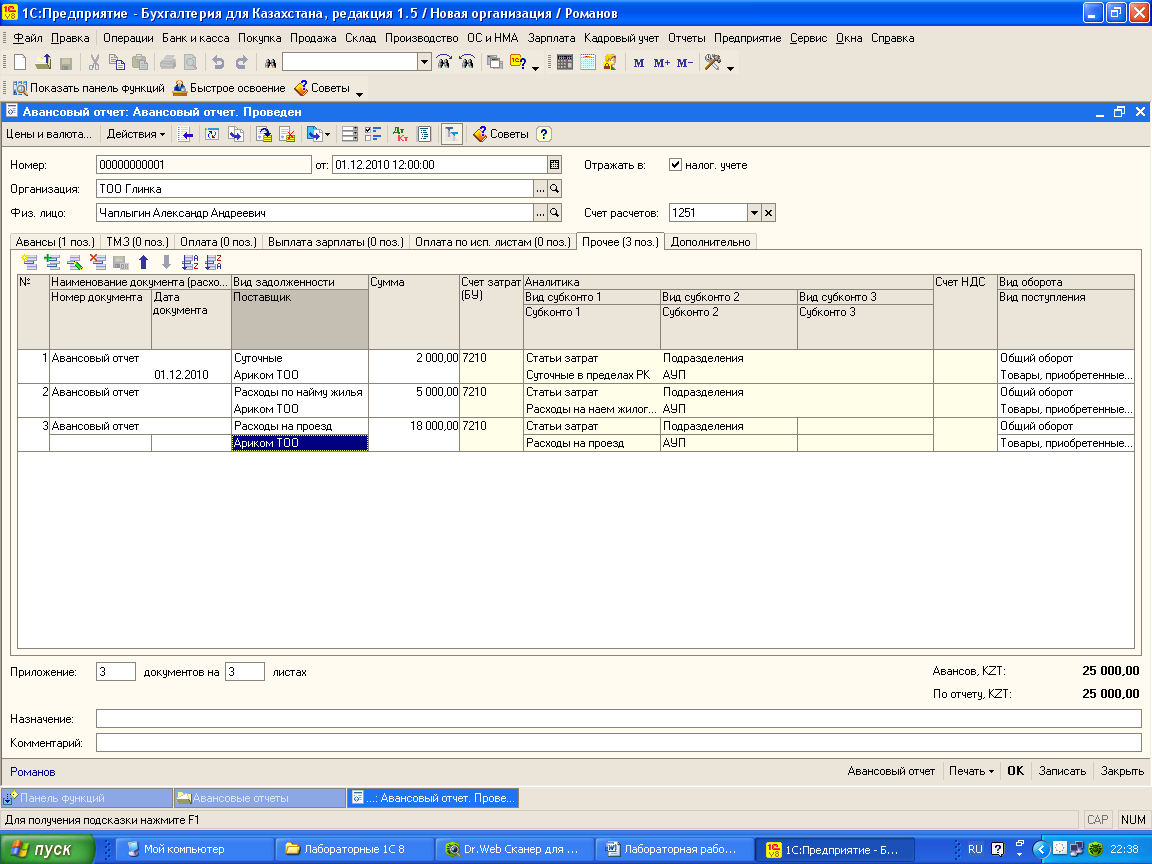Show the Дт/Кт posting results

coord(400,134)
